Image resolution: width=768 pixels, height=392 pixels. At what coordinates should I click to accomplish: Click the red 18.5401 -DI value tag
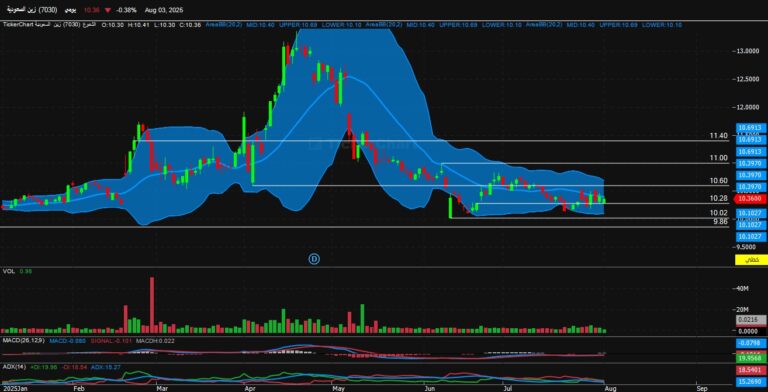pyautogui.click(x=749, y=369)
